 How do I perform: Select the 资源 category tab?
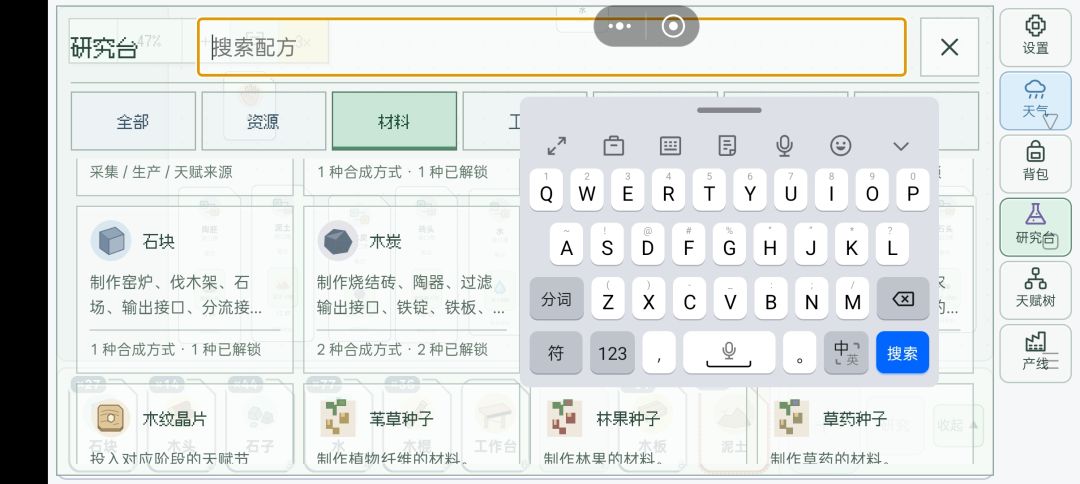pos(263,121)
